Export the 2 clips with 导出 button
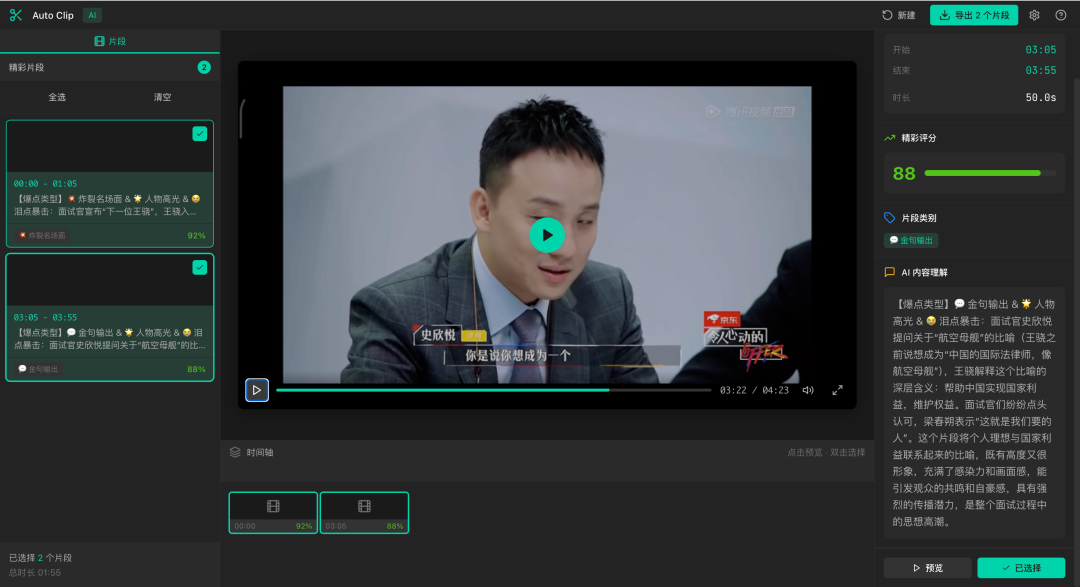The image size is (1080, 587). point(974,15)
